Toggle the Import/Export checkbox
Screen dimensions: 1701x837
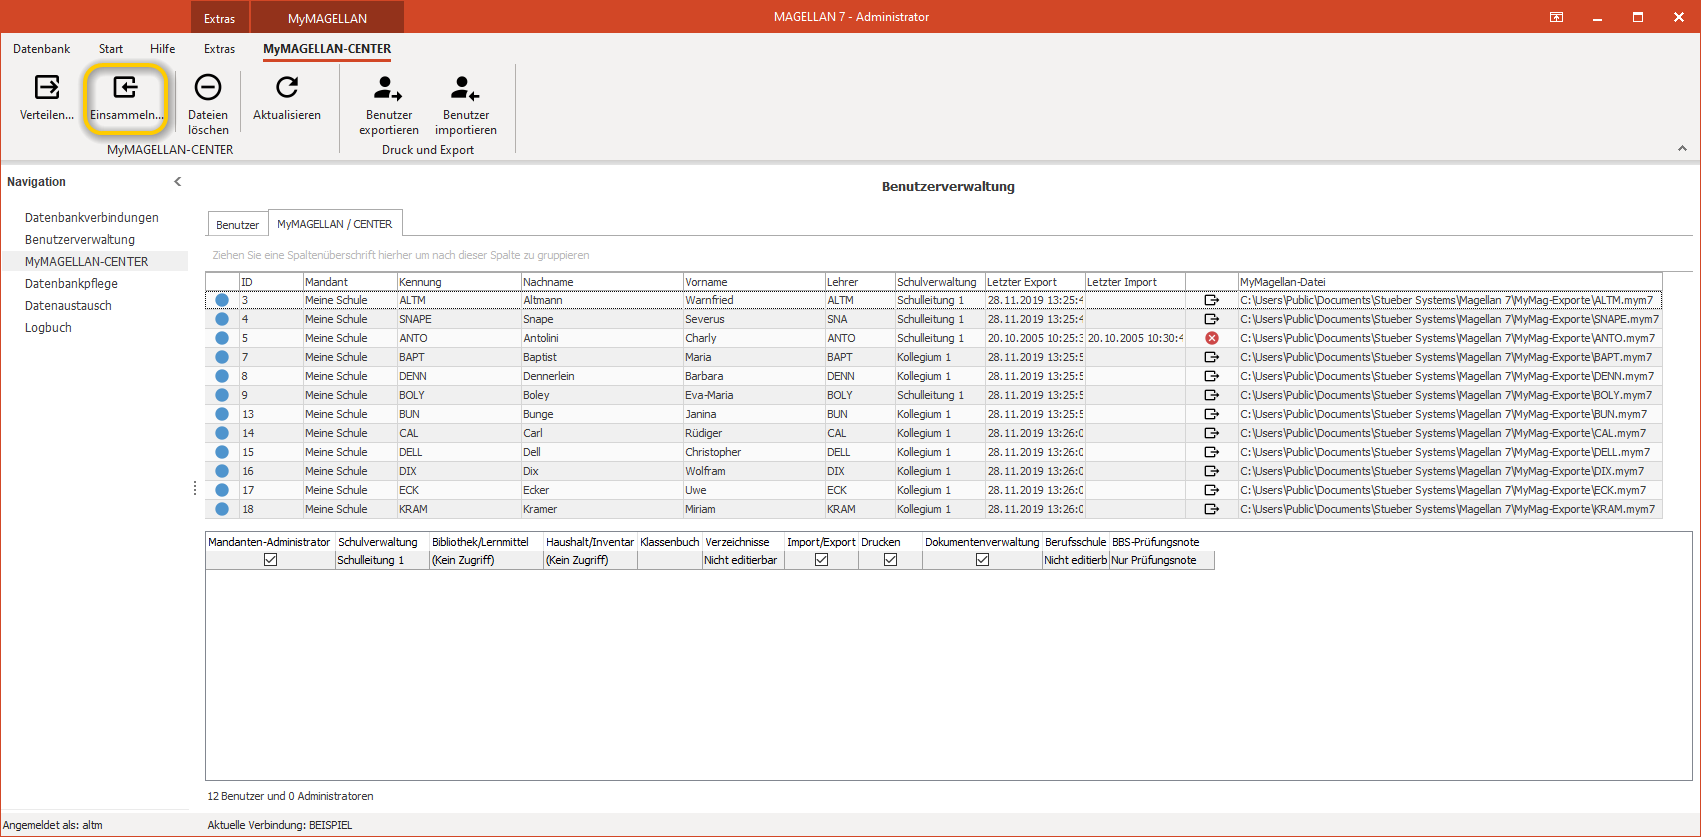click(x=821, y=560)
